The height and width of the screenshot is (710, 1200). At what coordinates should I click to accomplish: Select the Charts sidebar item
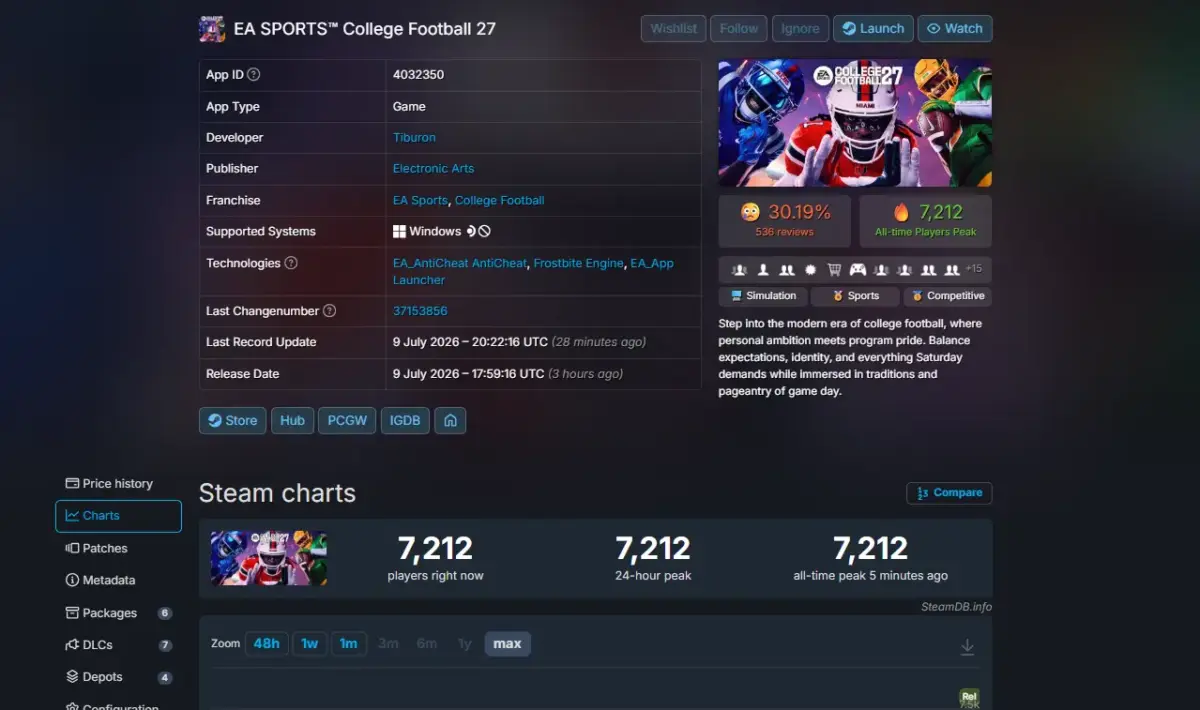[118, 516]
